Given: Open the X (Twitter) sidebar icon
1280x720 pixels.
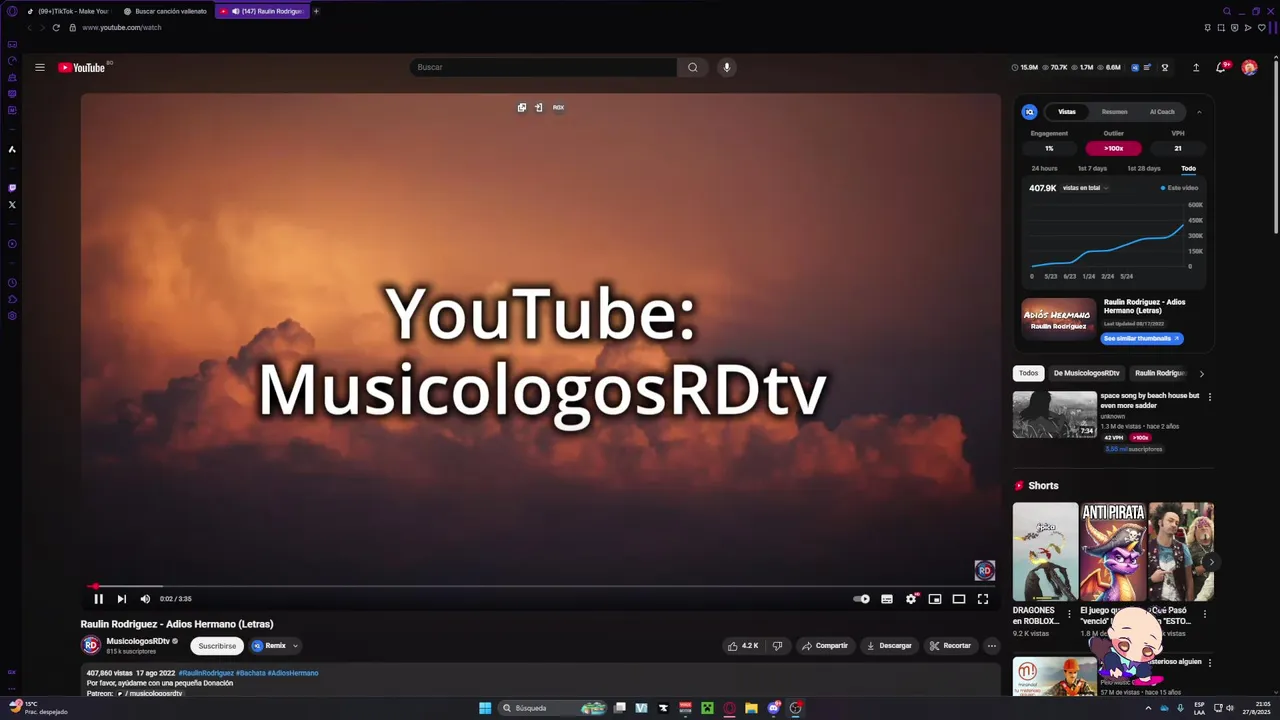Looking at the screenshot, I should tap(12, 204).
